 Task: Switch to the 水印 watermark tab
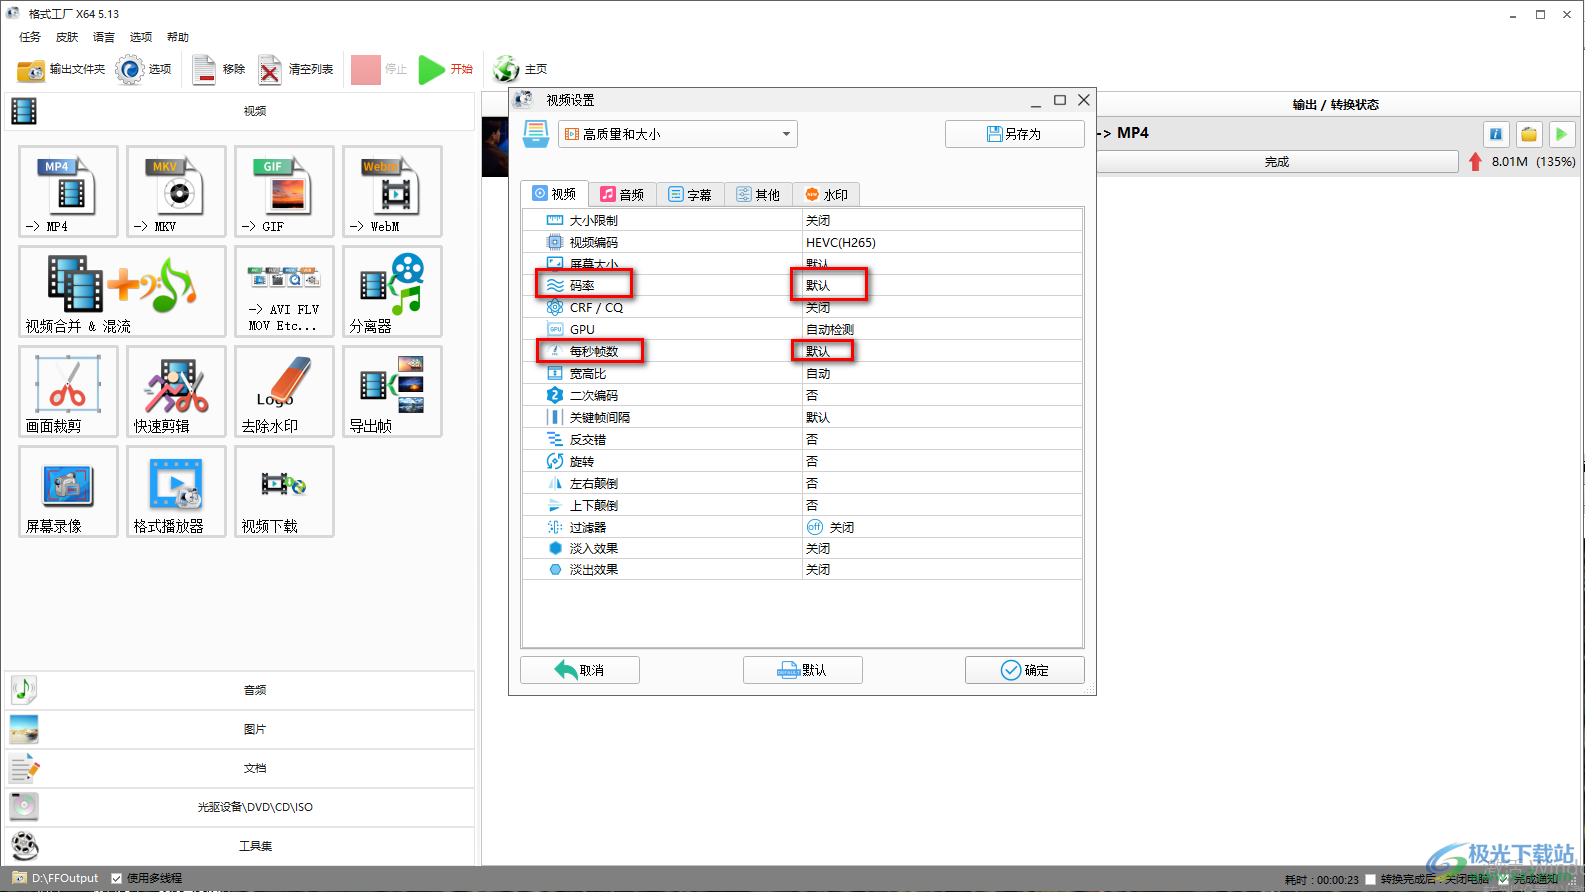coord(826,194)
